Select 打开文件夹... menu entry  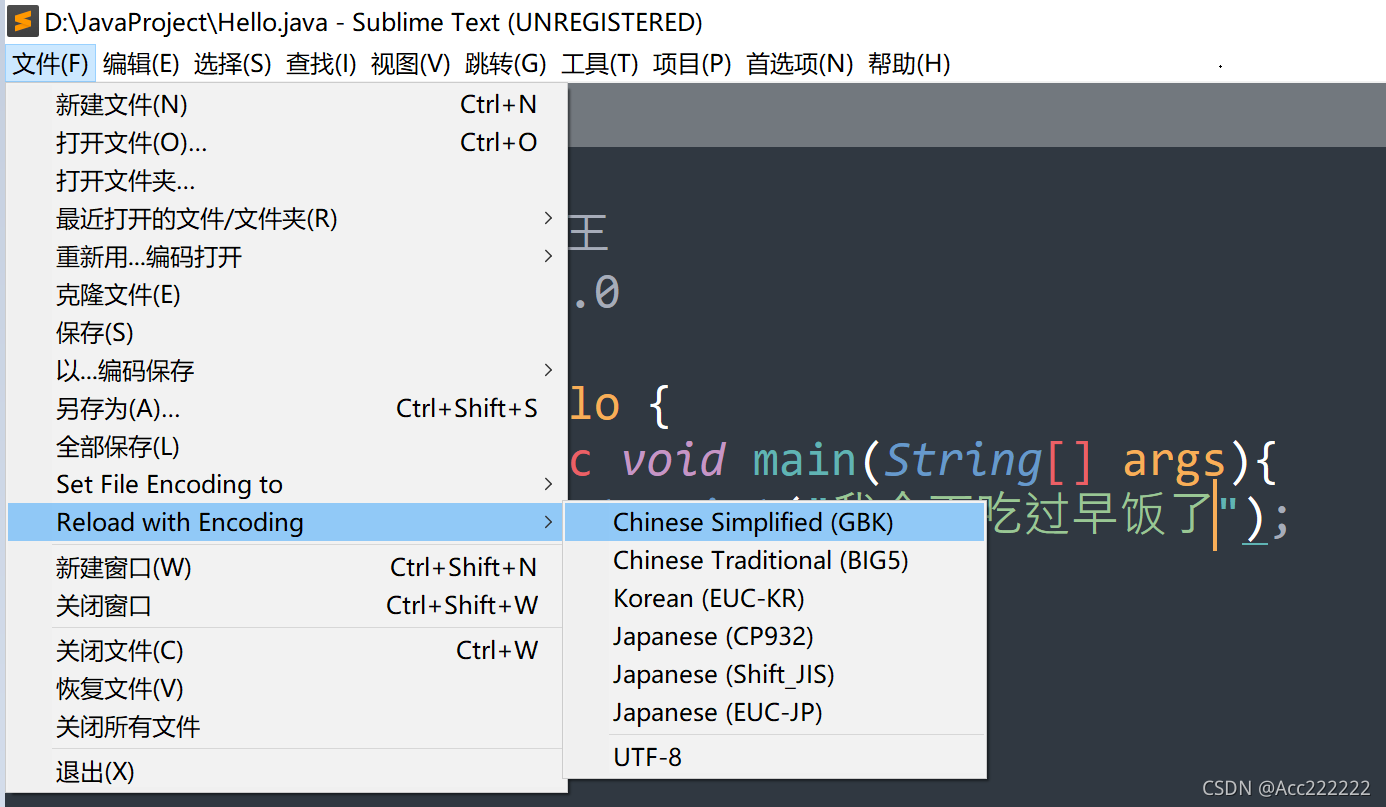point(286,181)
